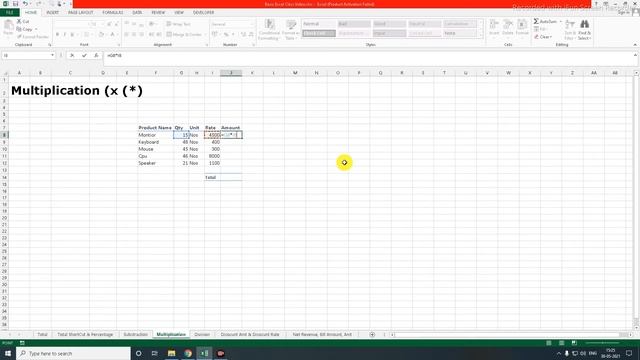Select the Rate value 8000 for Cpu
Screen dimensions: 640x360
(212, 156)
